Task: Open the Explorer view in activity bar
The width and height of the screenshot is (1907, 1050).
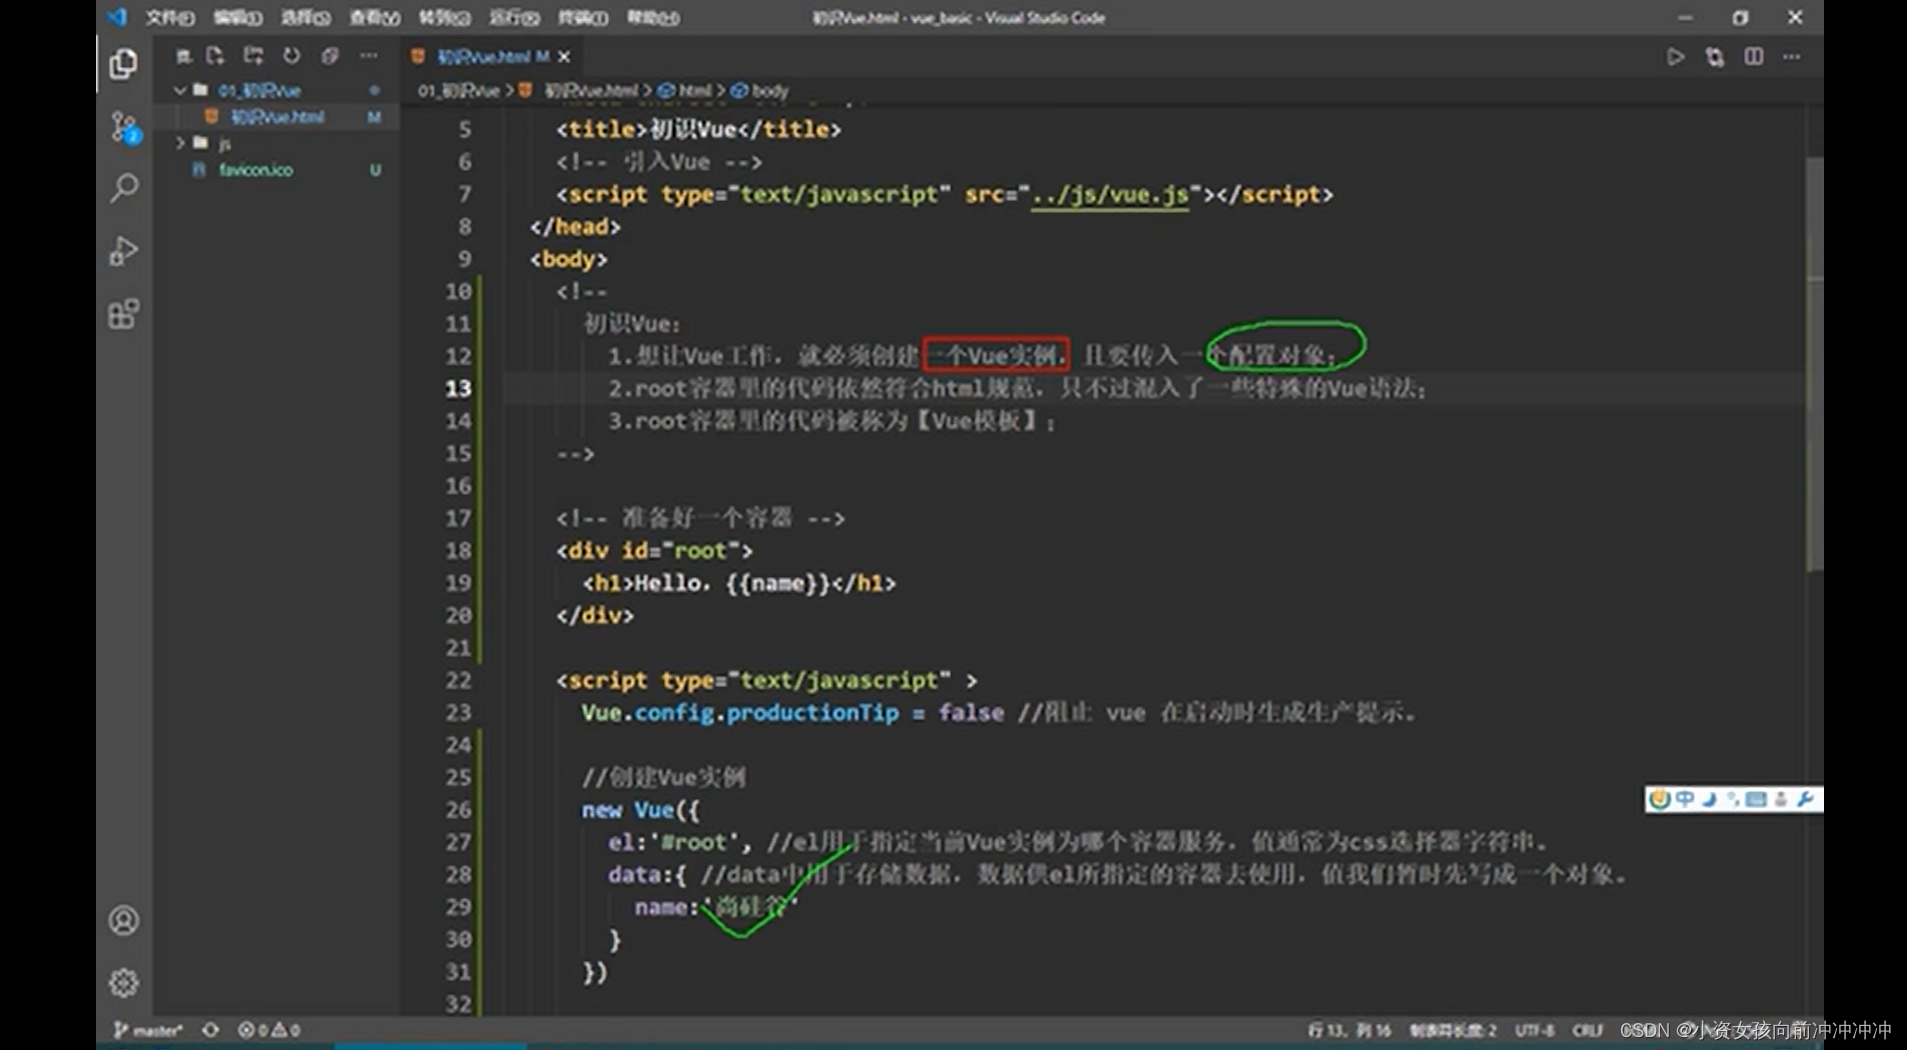Action: tap(123, 64)
